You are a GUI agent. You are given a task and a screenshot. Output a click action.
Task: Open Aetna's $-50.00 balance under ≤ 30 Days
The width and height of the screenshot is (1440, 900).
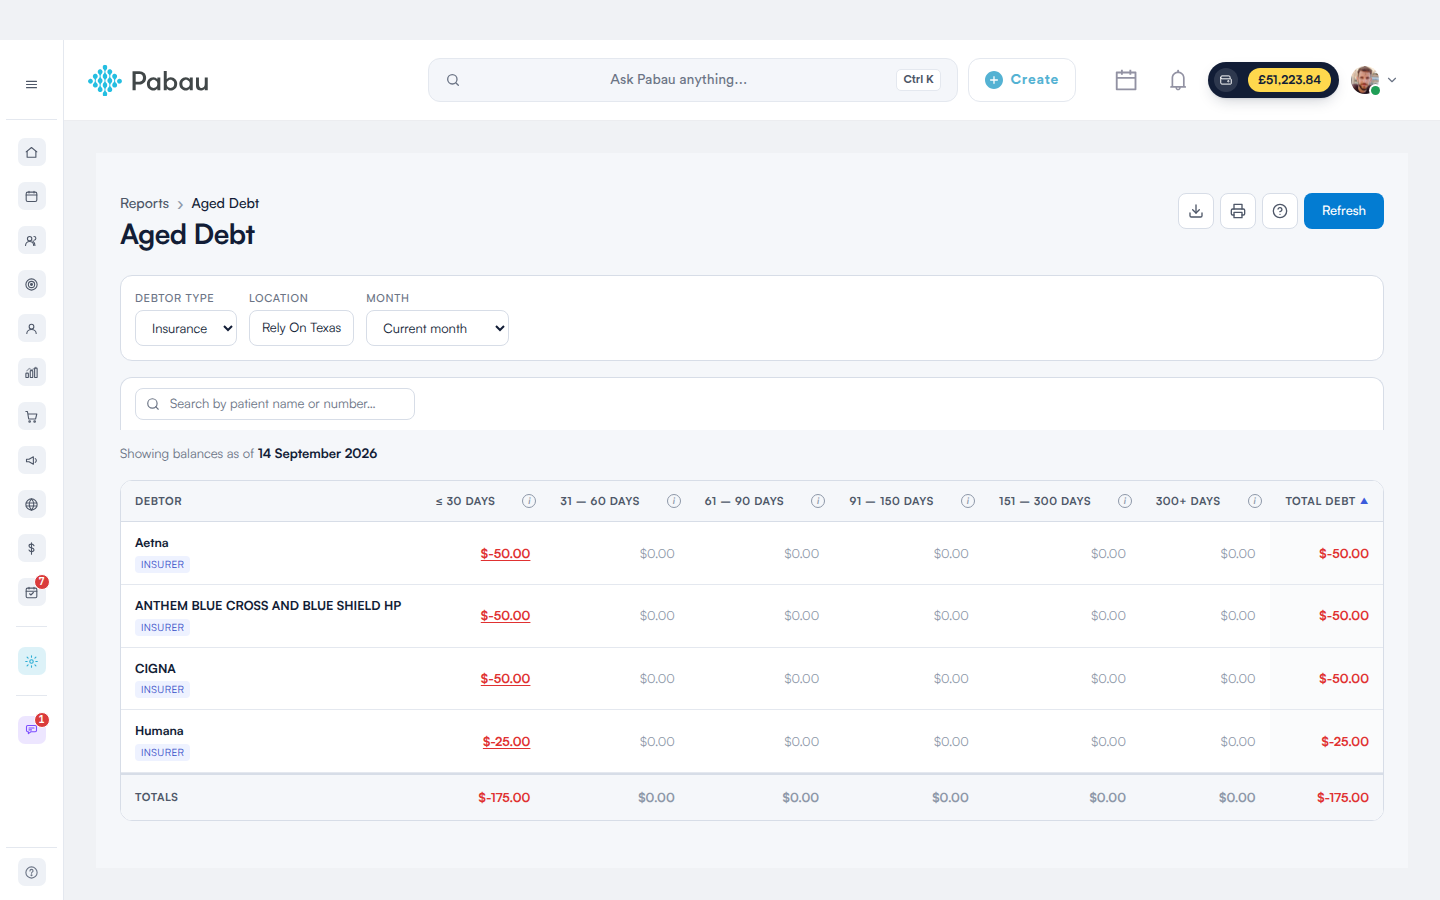click(505, 553)
